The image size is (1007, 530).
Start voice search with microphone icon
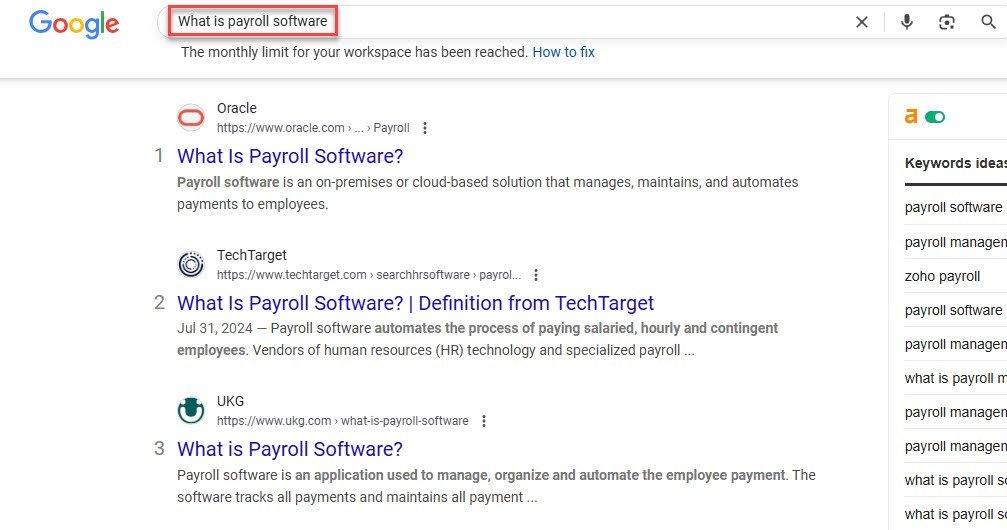click(906, 22)
